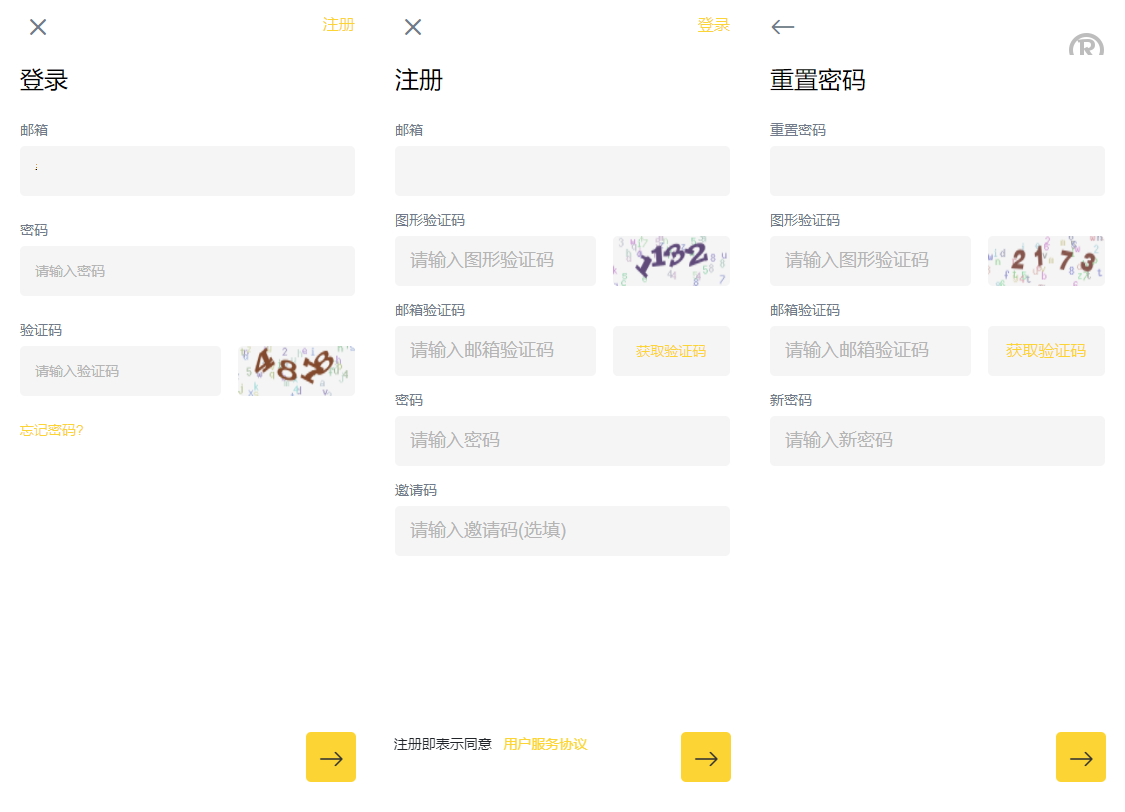Go back from the 重置密码 screen
The width and height of the screenshot is (1125, 812).
(x=782, y=27)
